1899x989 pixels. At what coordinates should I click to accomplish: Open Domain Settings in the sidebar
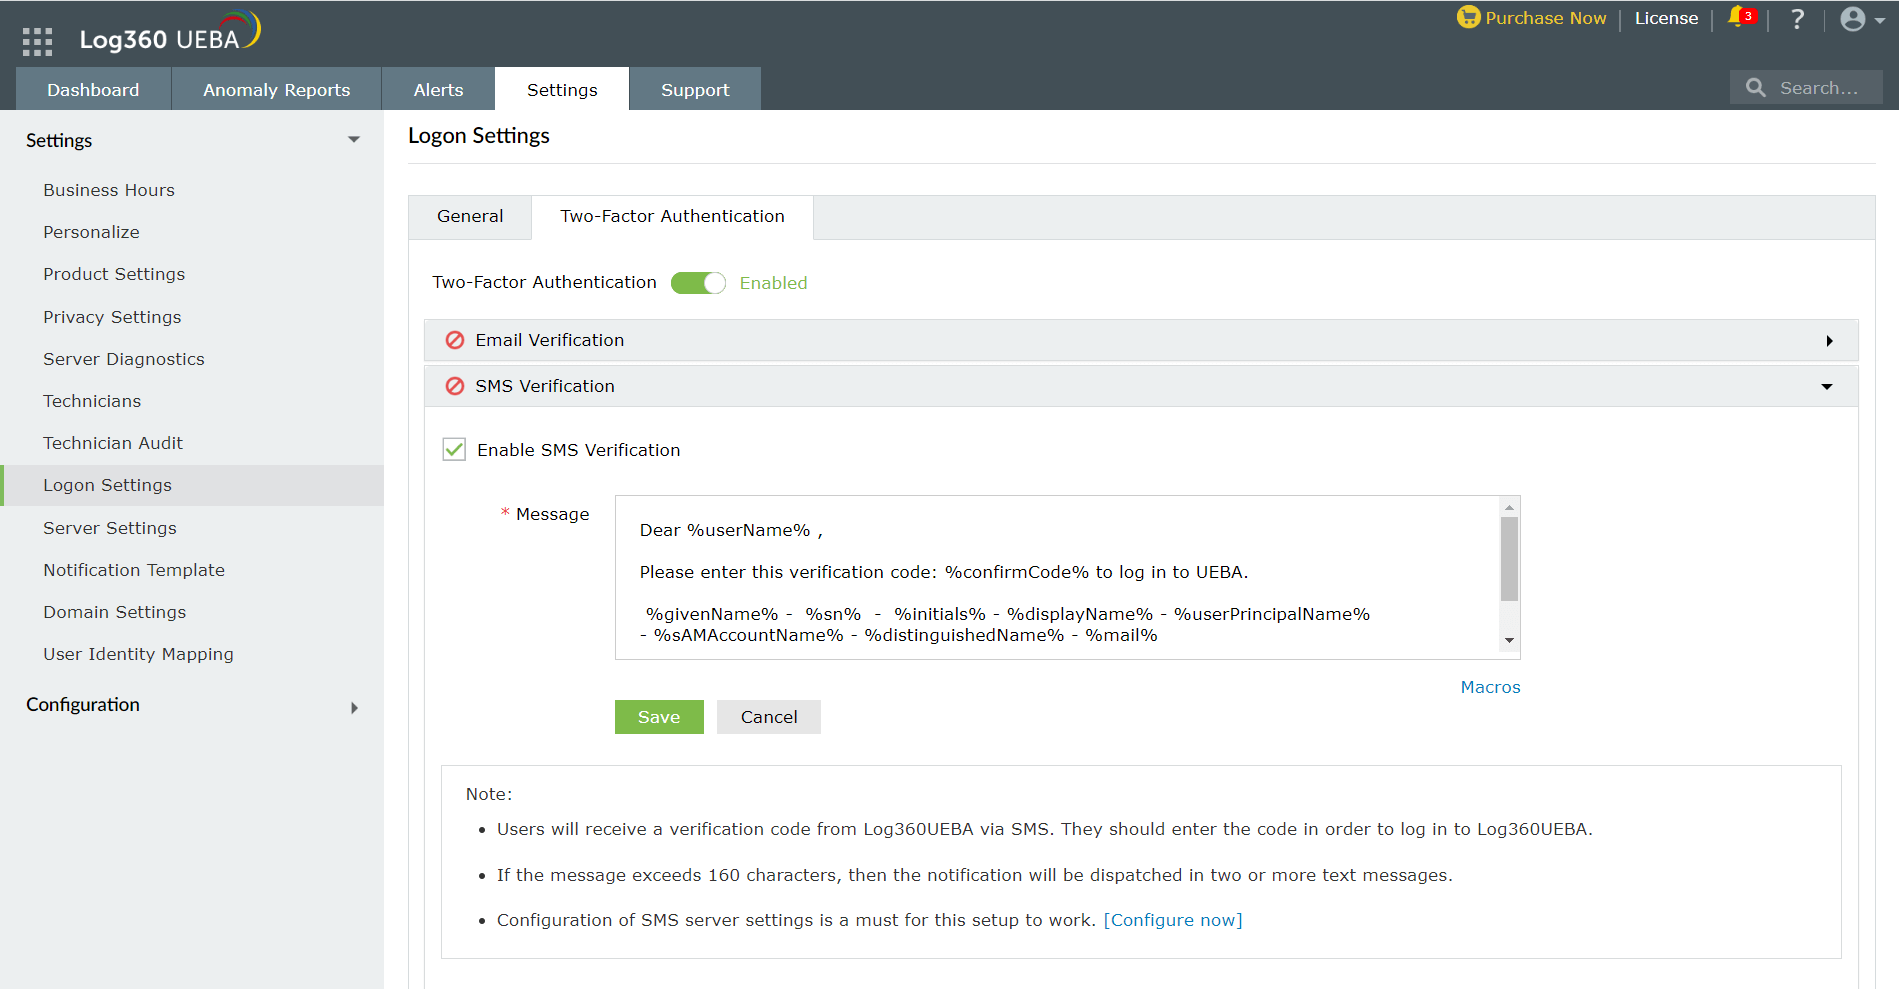pos(114,612)
